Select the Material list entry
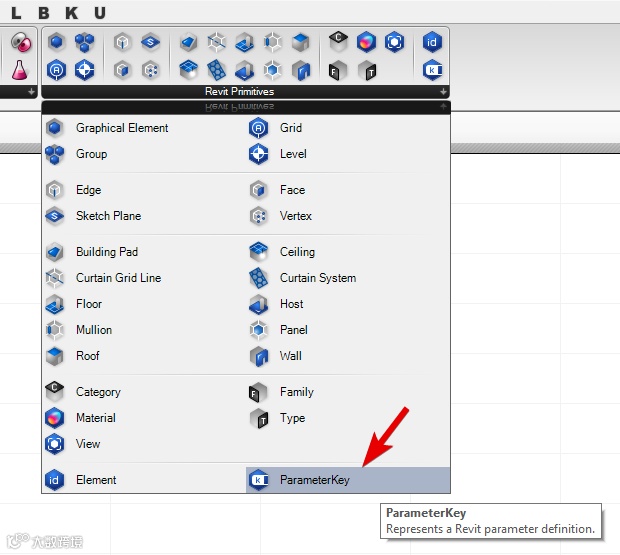Image resolution: width=620 pixels, height=555 pixels. click(x=144, y=418)
